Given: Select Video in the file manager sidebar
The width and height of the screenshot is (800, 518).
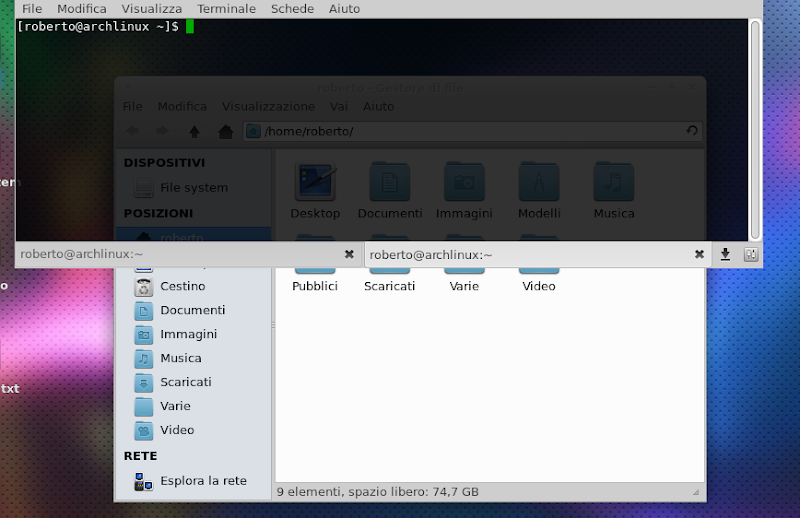Looking at the screenshot, I should [x=194, y=430].
